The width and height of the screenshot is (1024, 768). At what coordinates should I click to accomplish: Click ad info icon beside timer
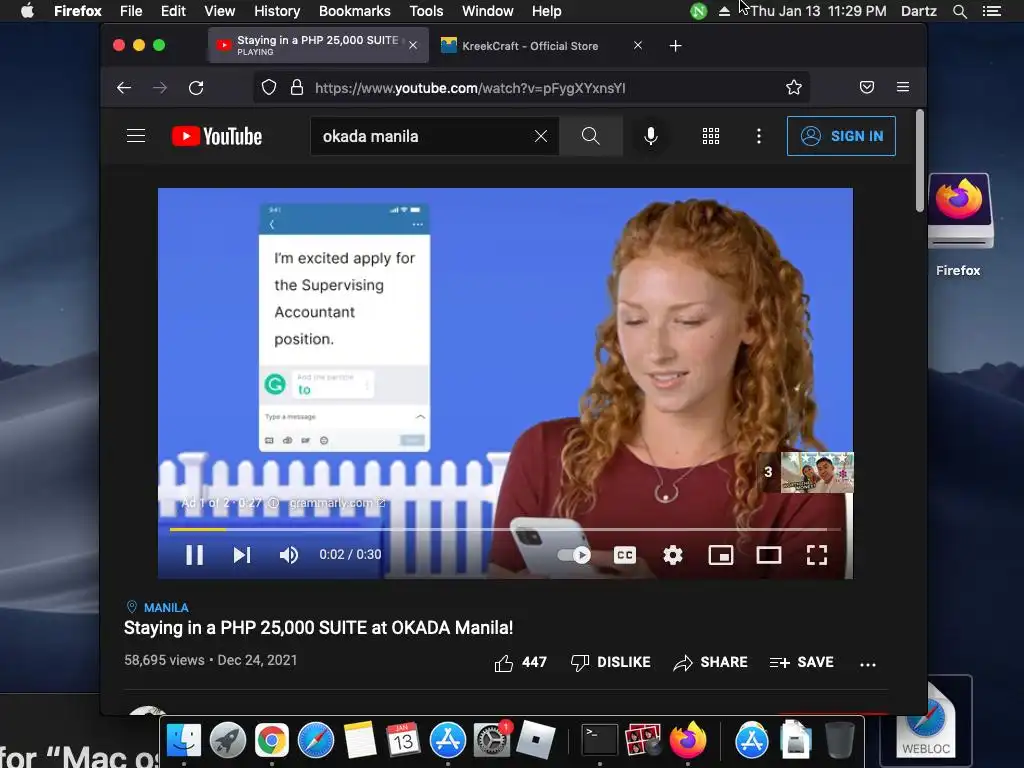coord(274,503)
